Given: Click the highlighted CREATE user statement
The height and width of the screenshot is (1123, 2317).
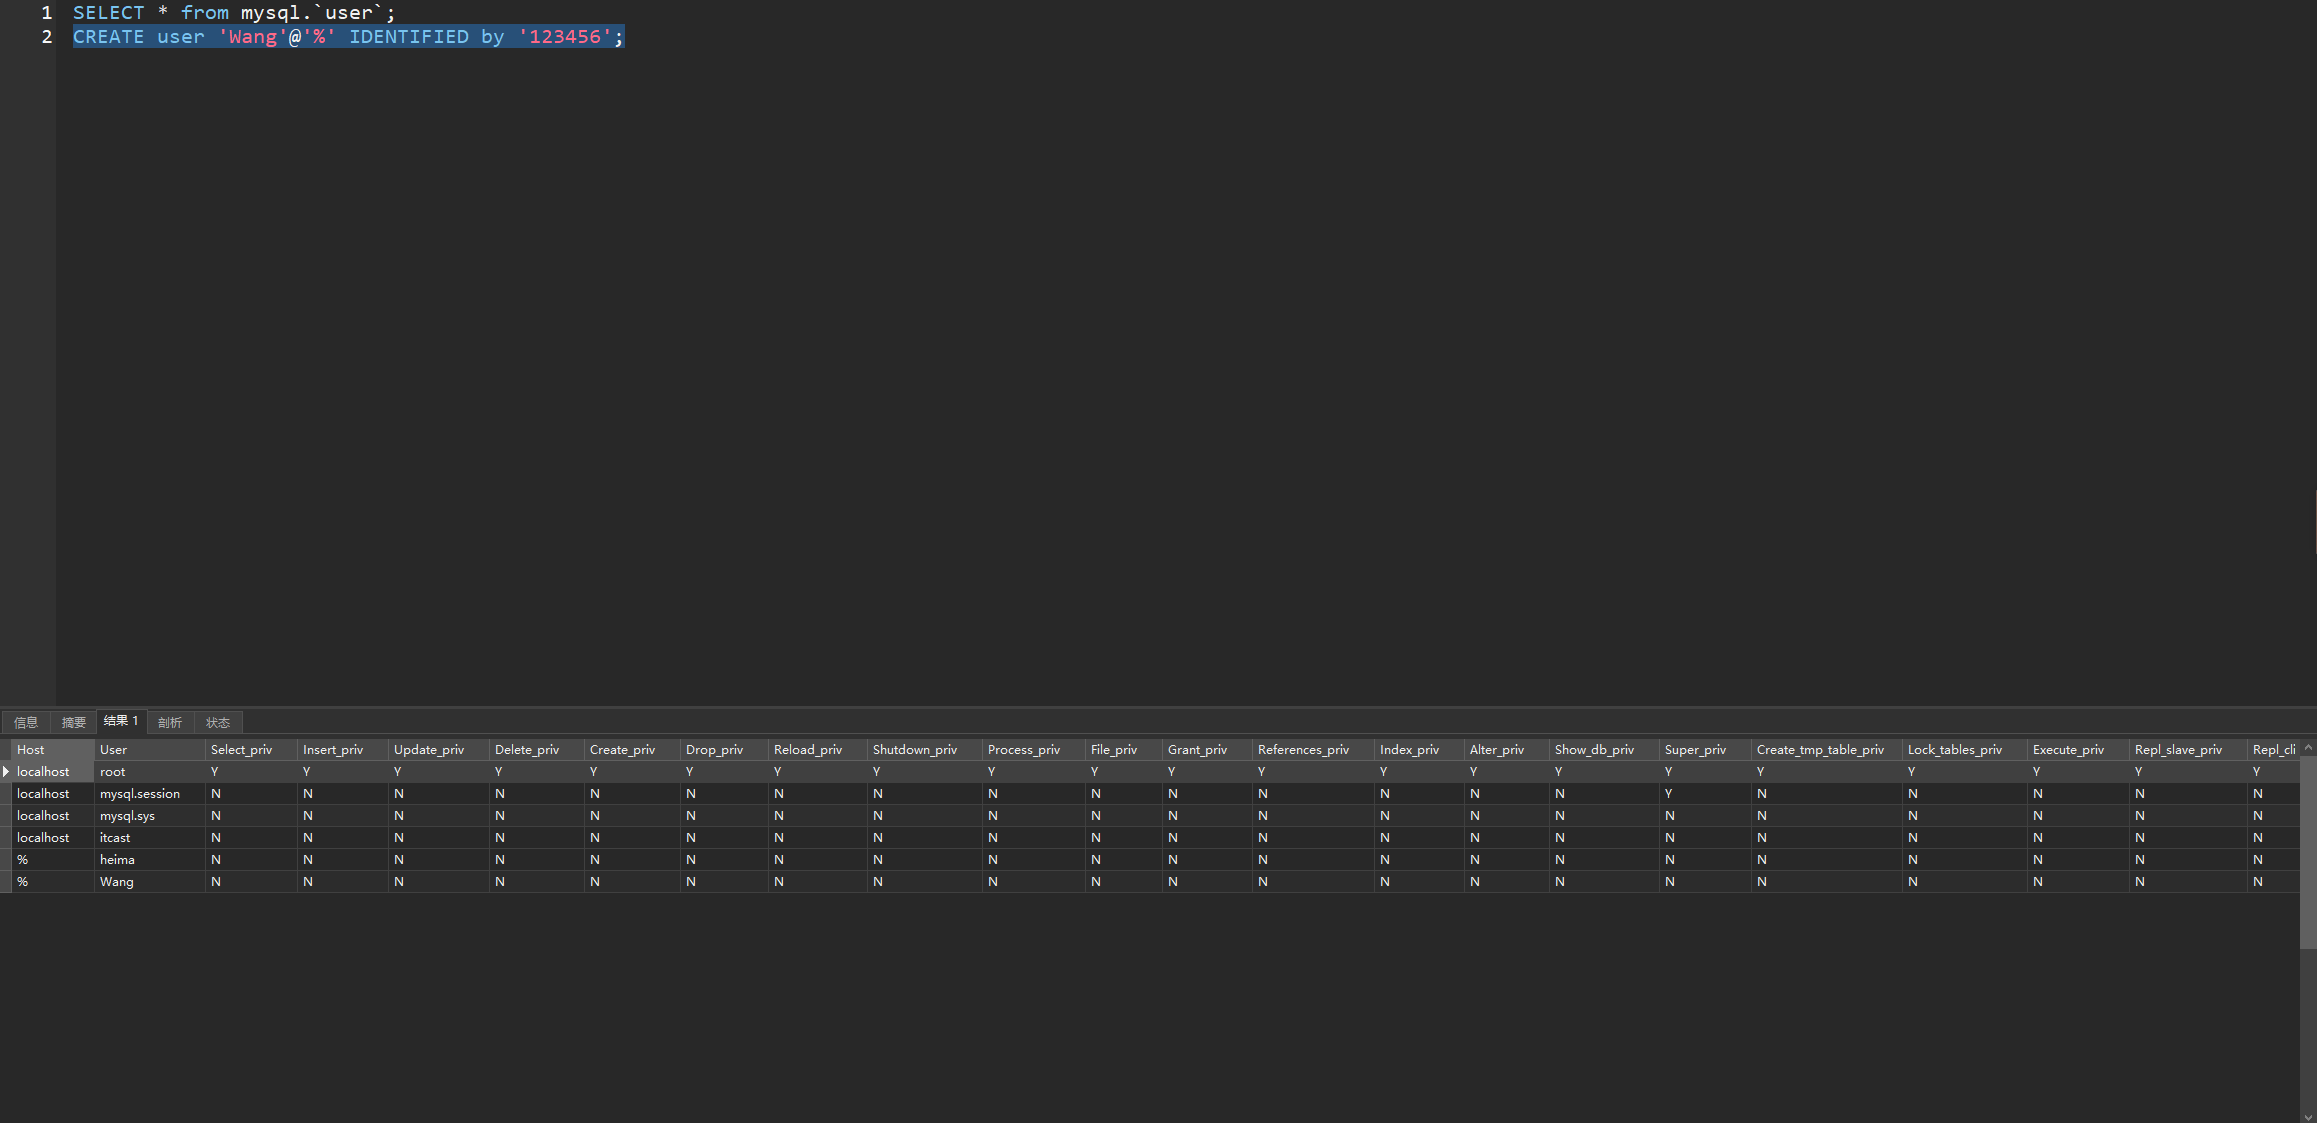Looking at the screenshot, I should tap(348, 37).
